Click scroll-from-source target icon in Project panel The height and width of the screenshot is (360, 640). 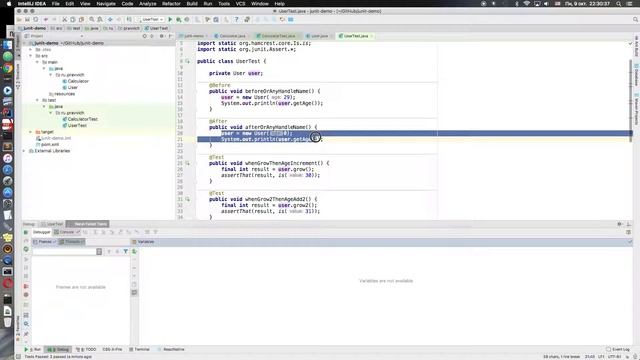click(144, 36)
